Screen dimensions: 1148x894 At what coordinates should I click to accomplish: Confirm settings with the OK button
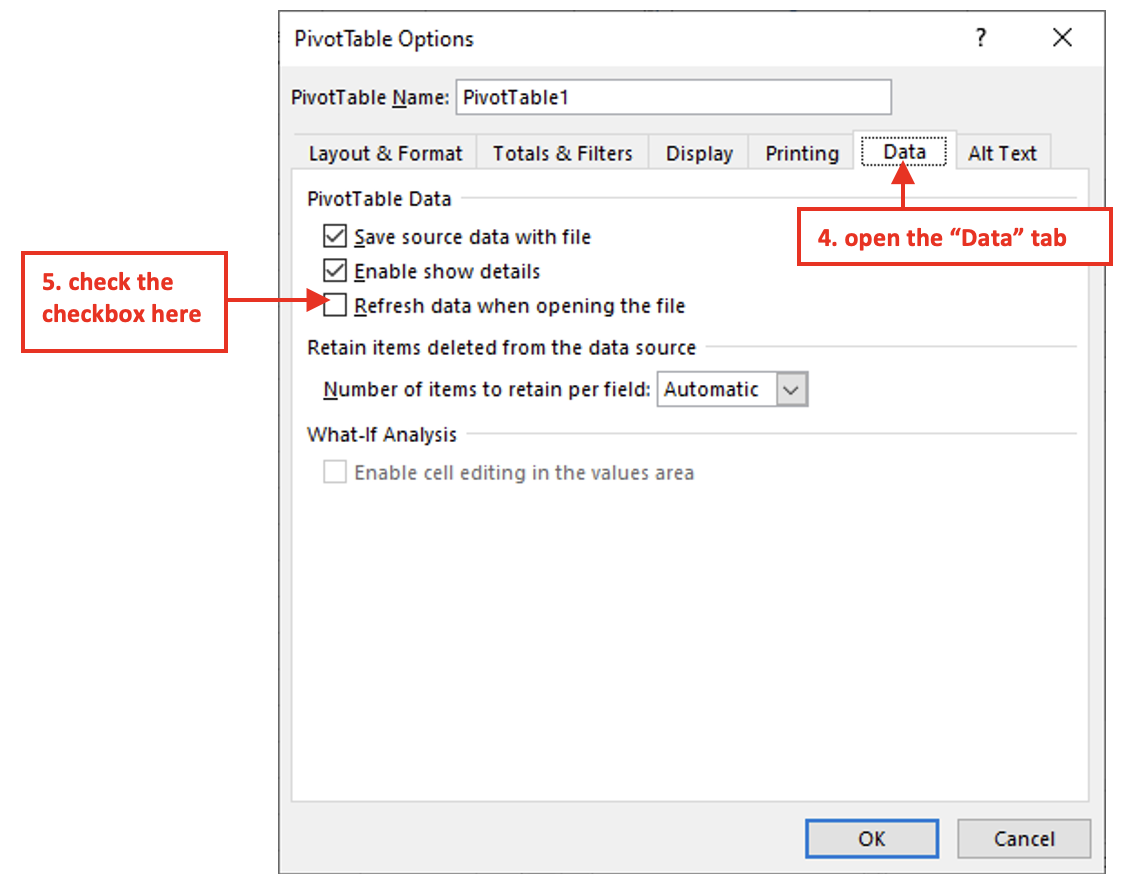[871, 839]
